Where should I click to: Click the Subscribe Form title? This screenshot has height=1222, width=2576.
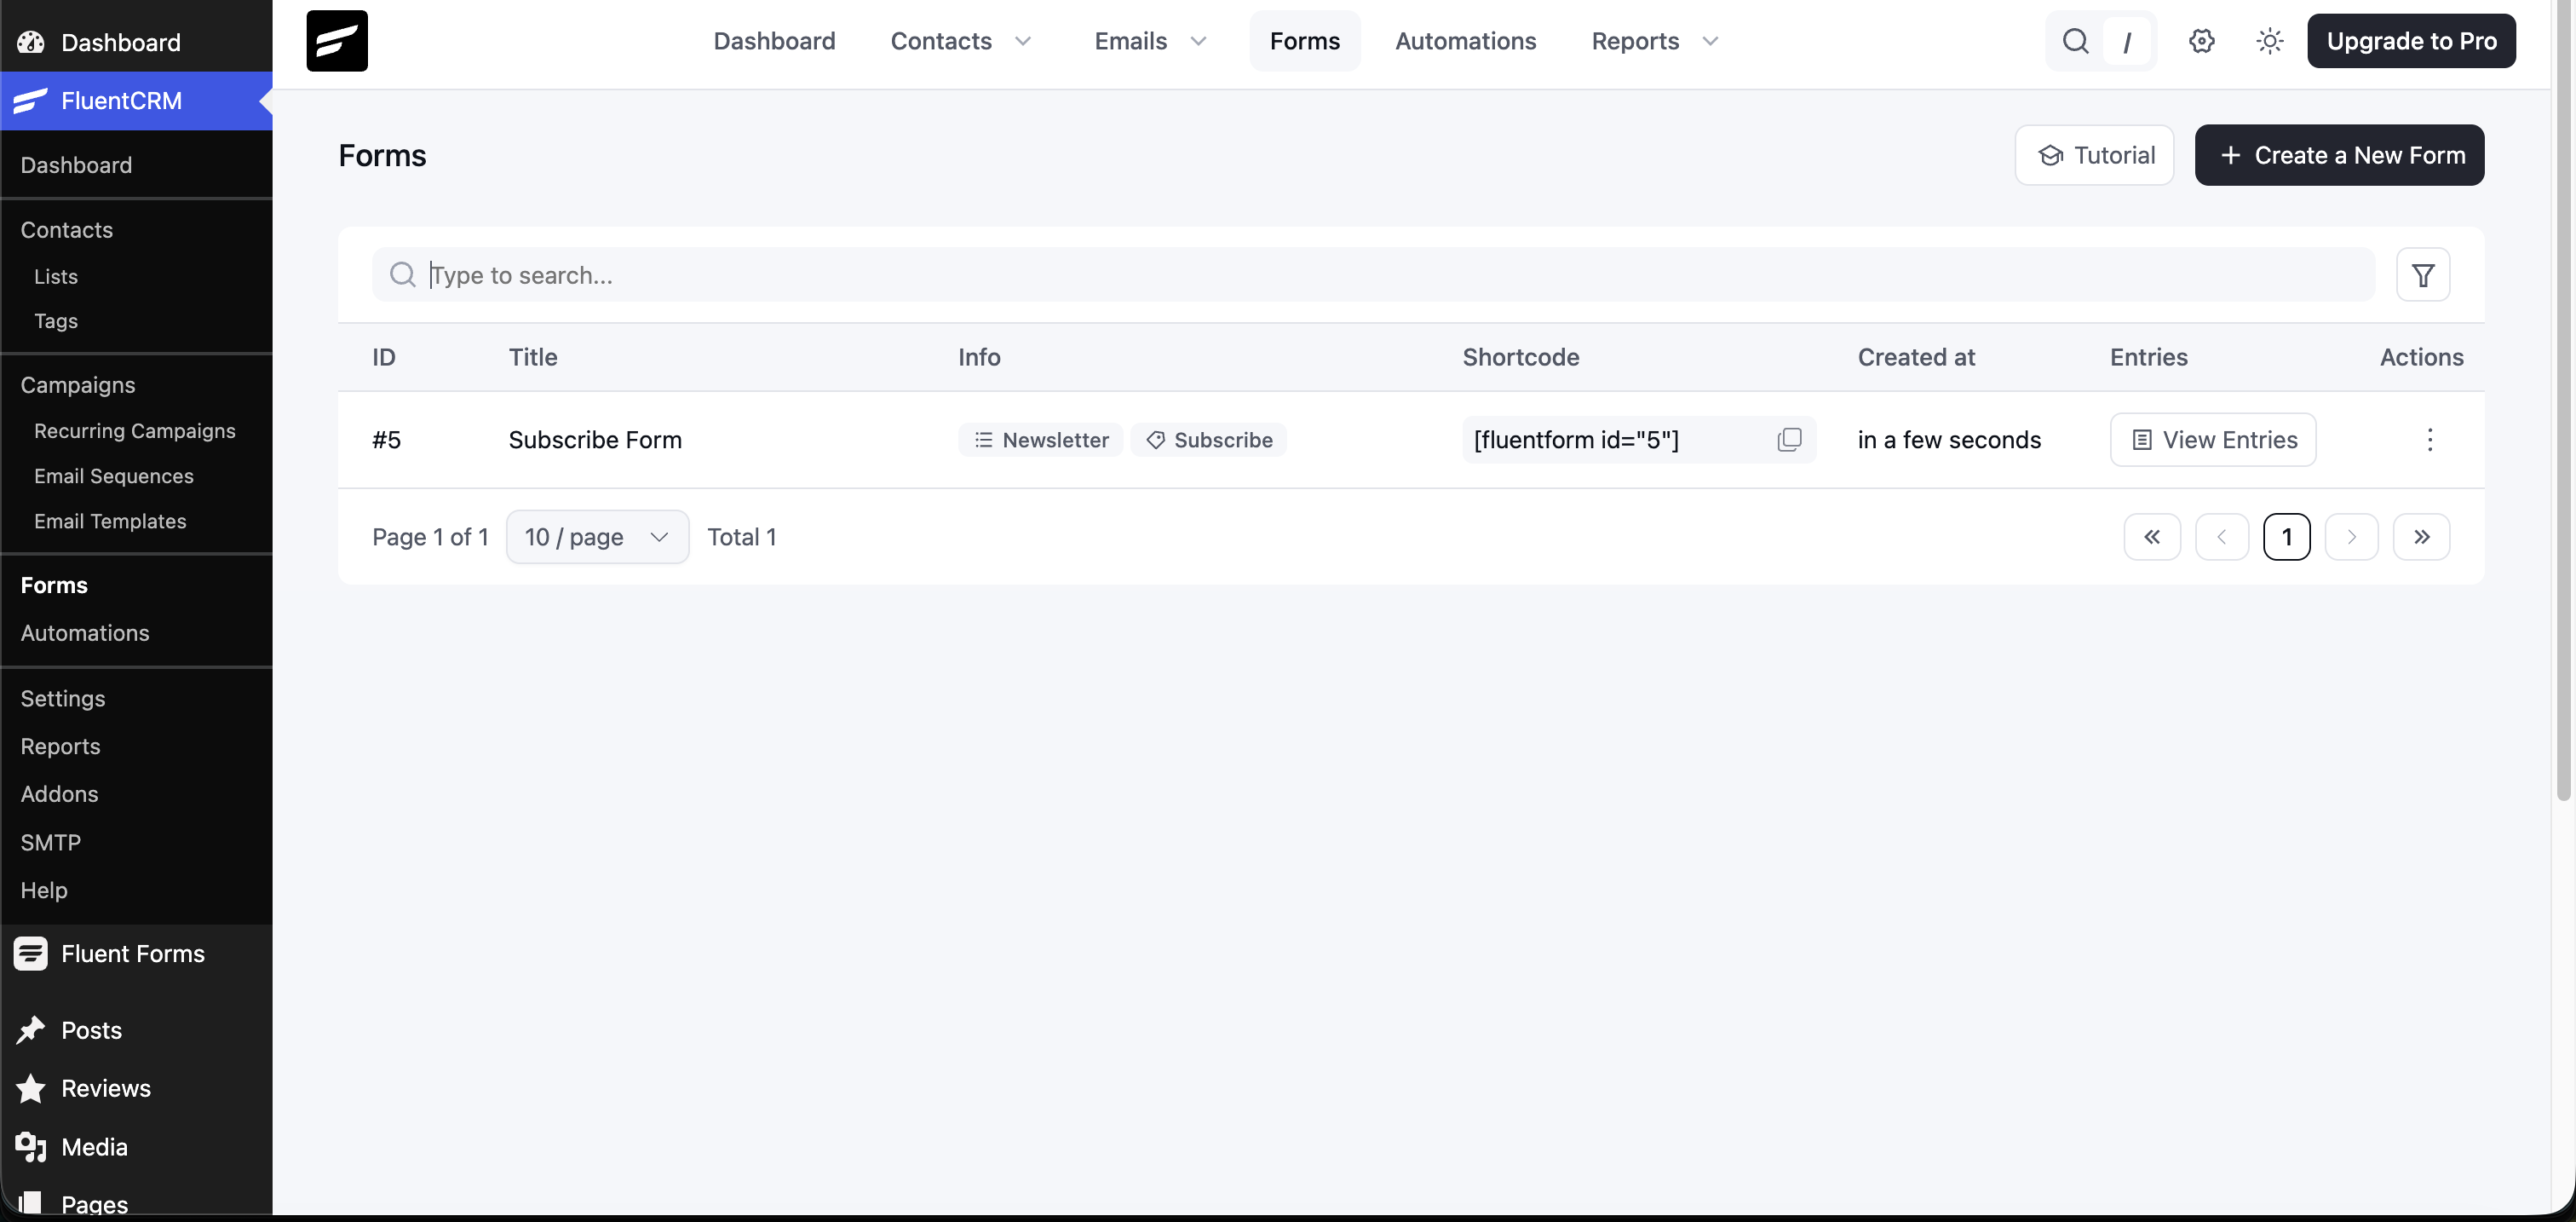[595, 440]
